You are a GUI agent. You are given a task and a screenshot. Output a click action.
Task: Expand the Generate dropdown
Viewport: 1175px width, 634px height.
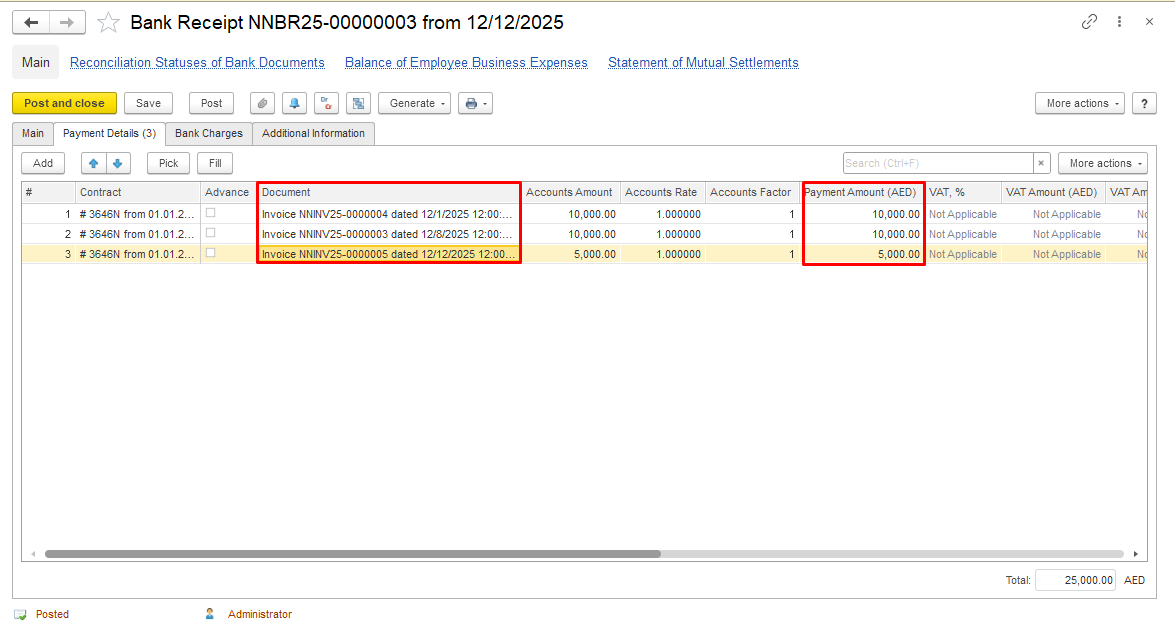[414, 103]
